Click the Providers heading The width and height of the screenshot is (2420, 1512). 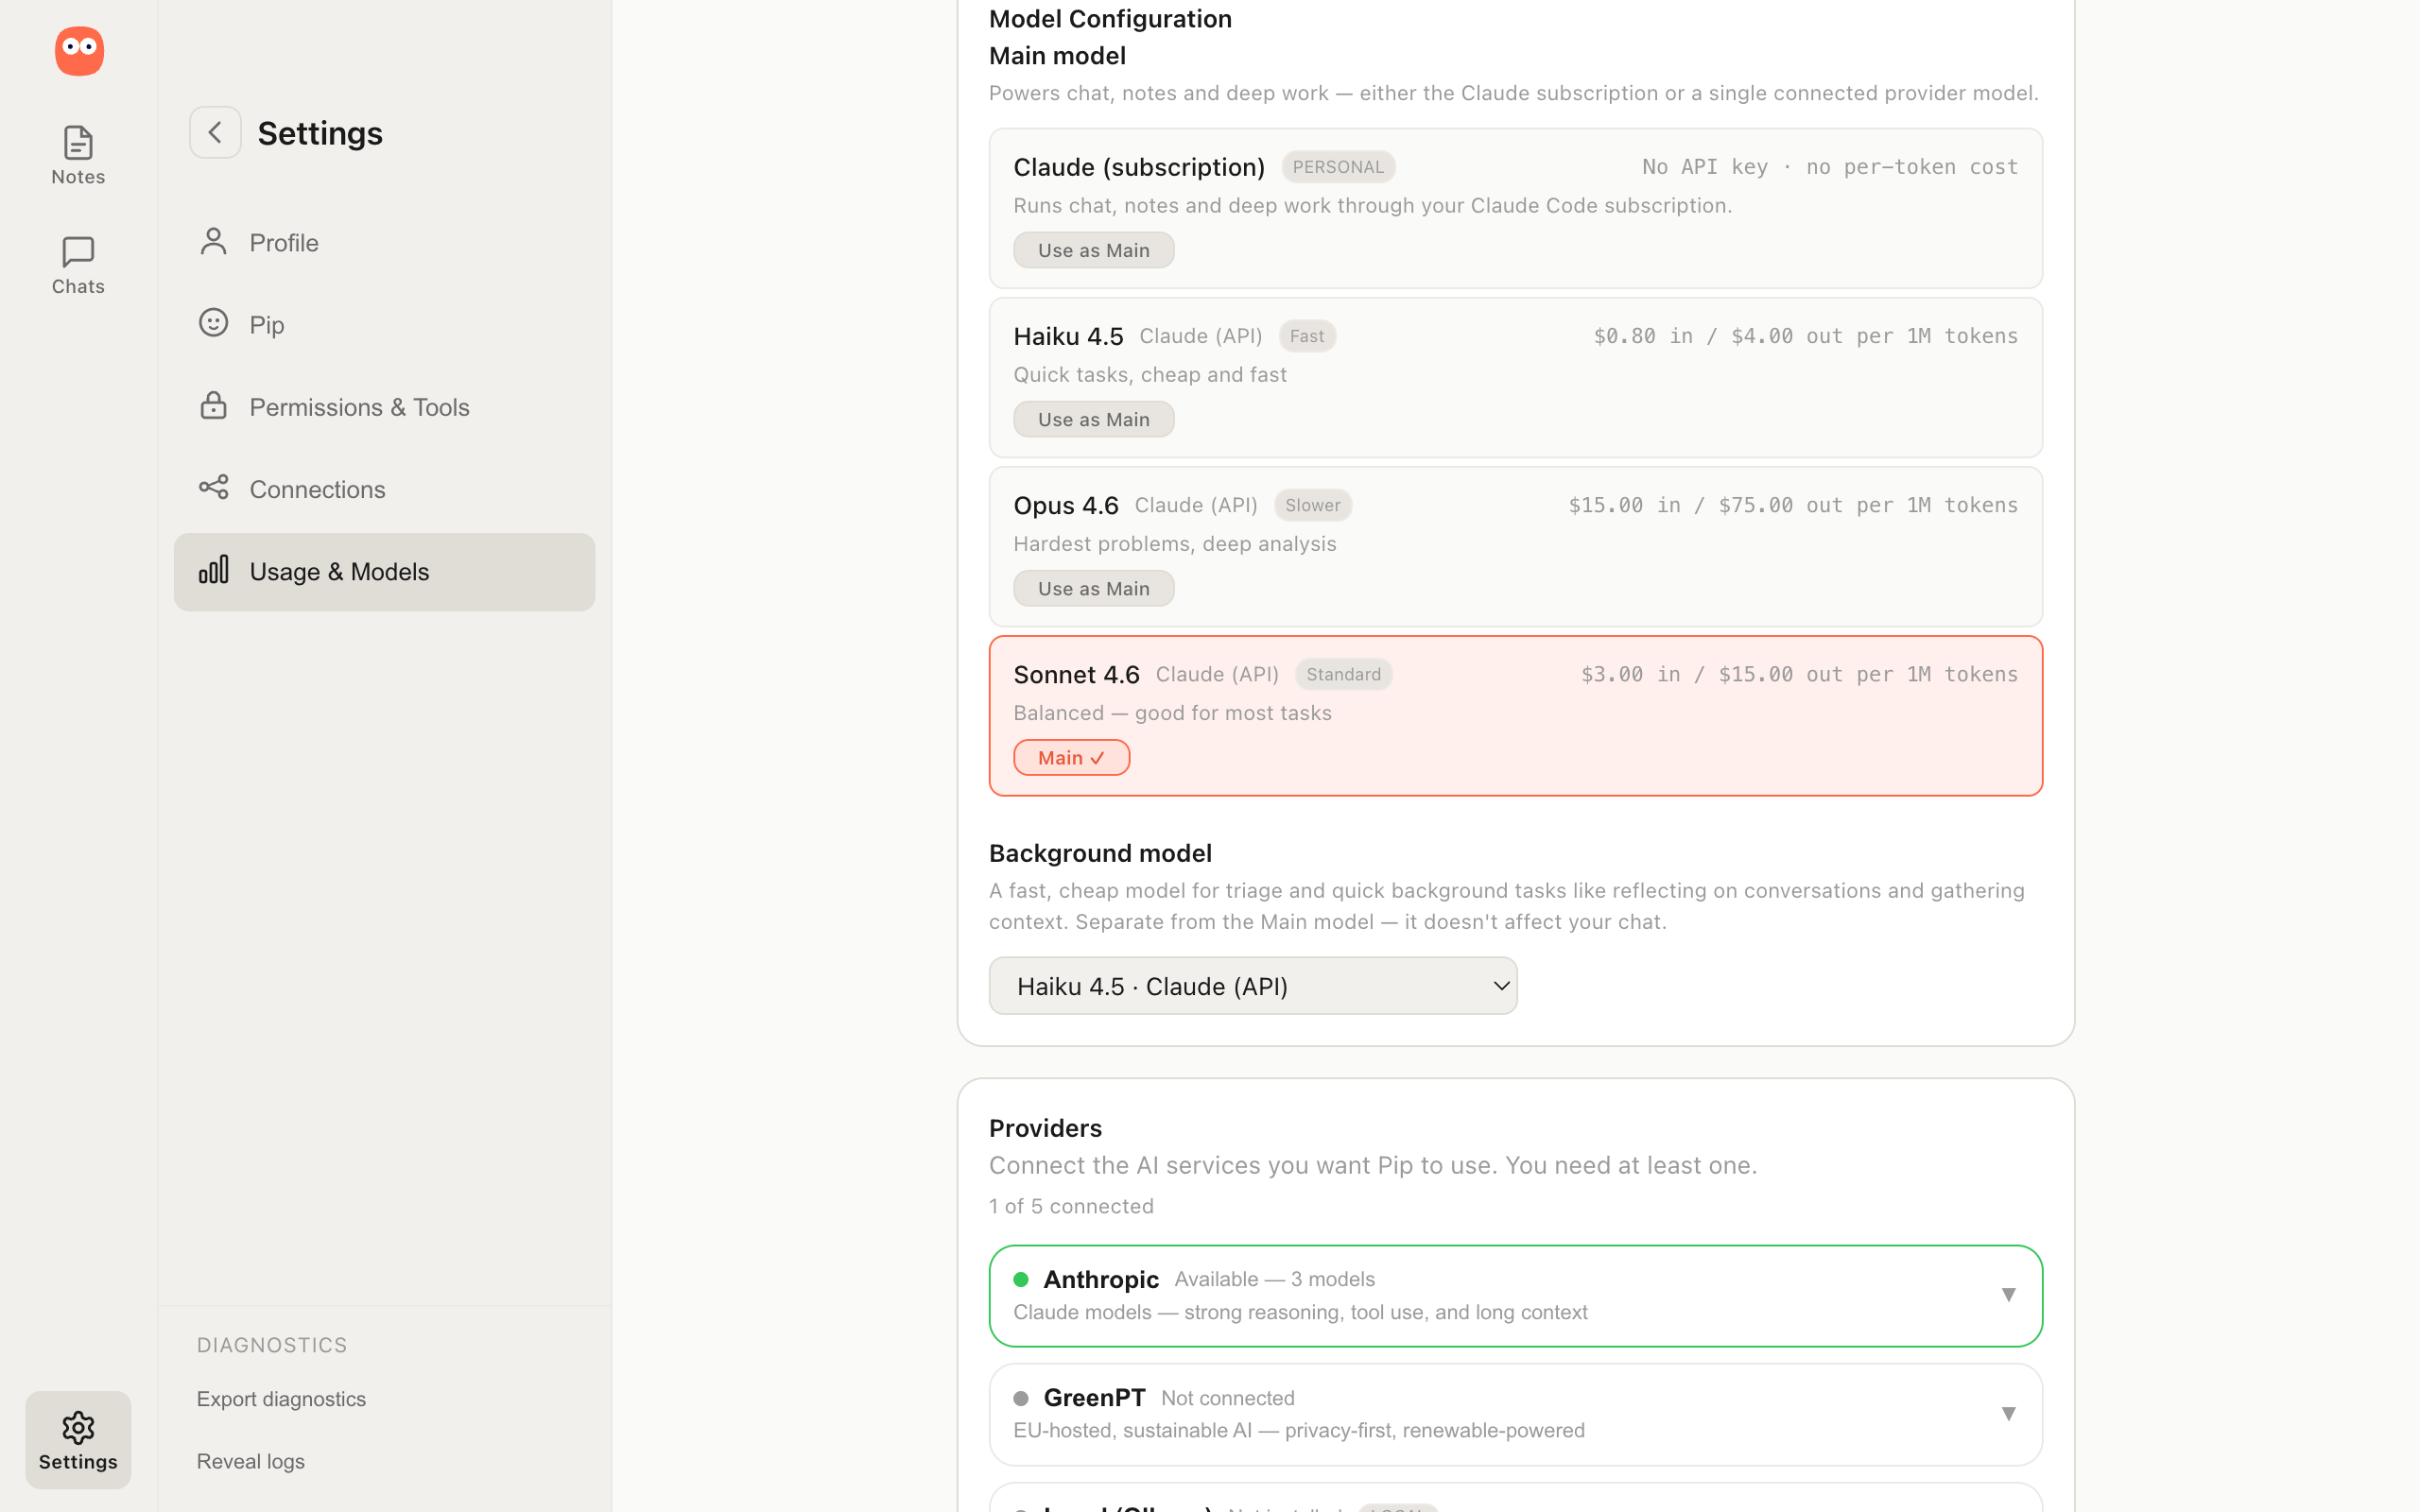pyautogui.click(x=1045, y=1128)
